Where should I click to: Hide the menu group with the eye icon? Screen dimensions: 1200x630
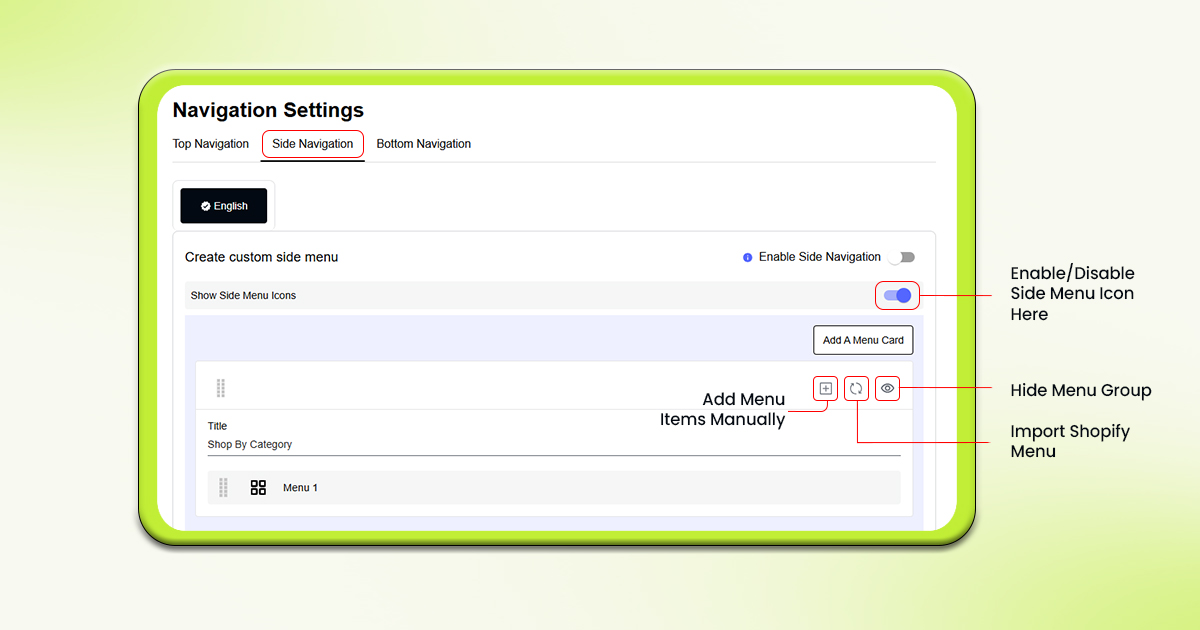[887, 388]
